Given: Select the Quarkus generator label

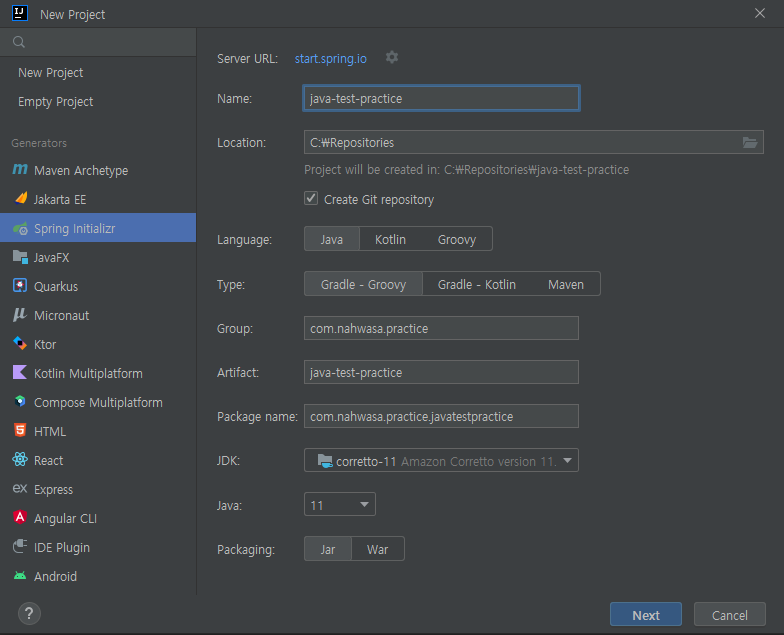Looking at the screenshot, I should tap(56, 286).
